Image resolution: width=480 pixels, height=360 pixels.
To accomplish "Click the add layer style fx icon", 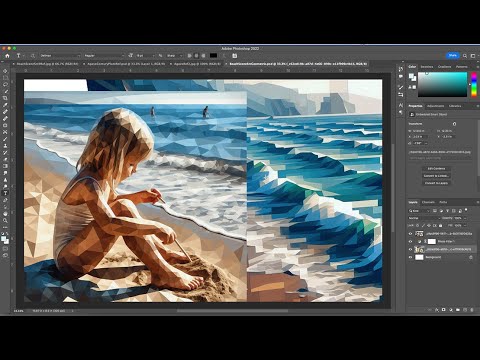I will coord(437,310).
